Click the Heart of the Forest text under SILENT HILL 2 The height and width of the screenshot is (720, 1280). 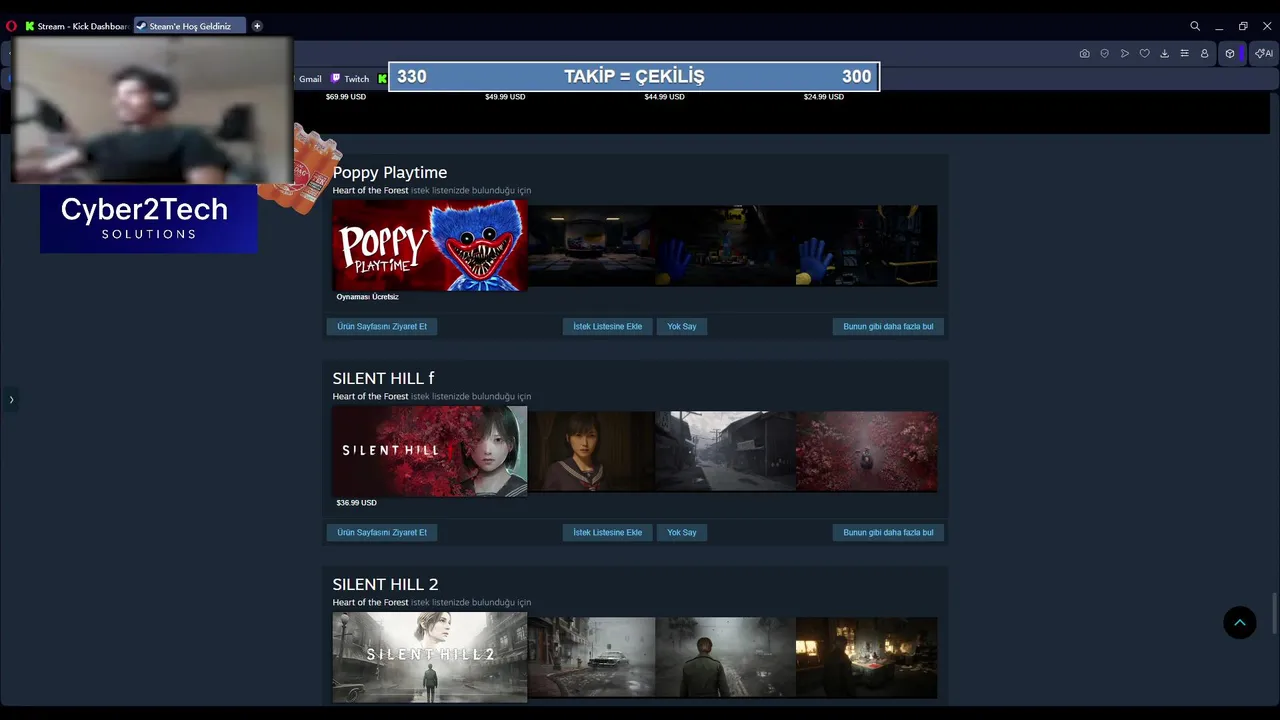370,602
